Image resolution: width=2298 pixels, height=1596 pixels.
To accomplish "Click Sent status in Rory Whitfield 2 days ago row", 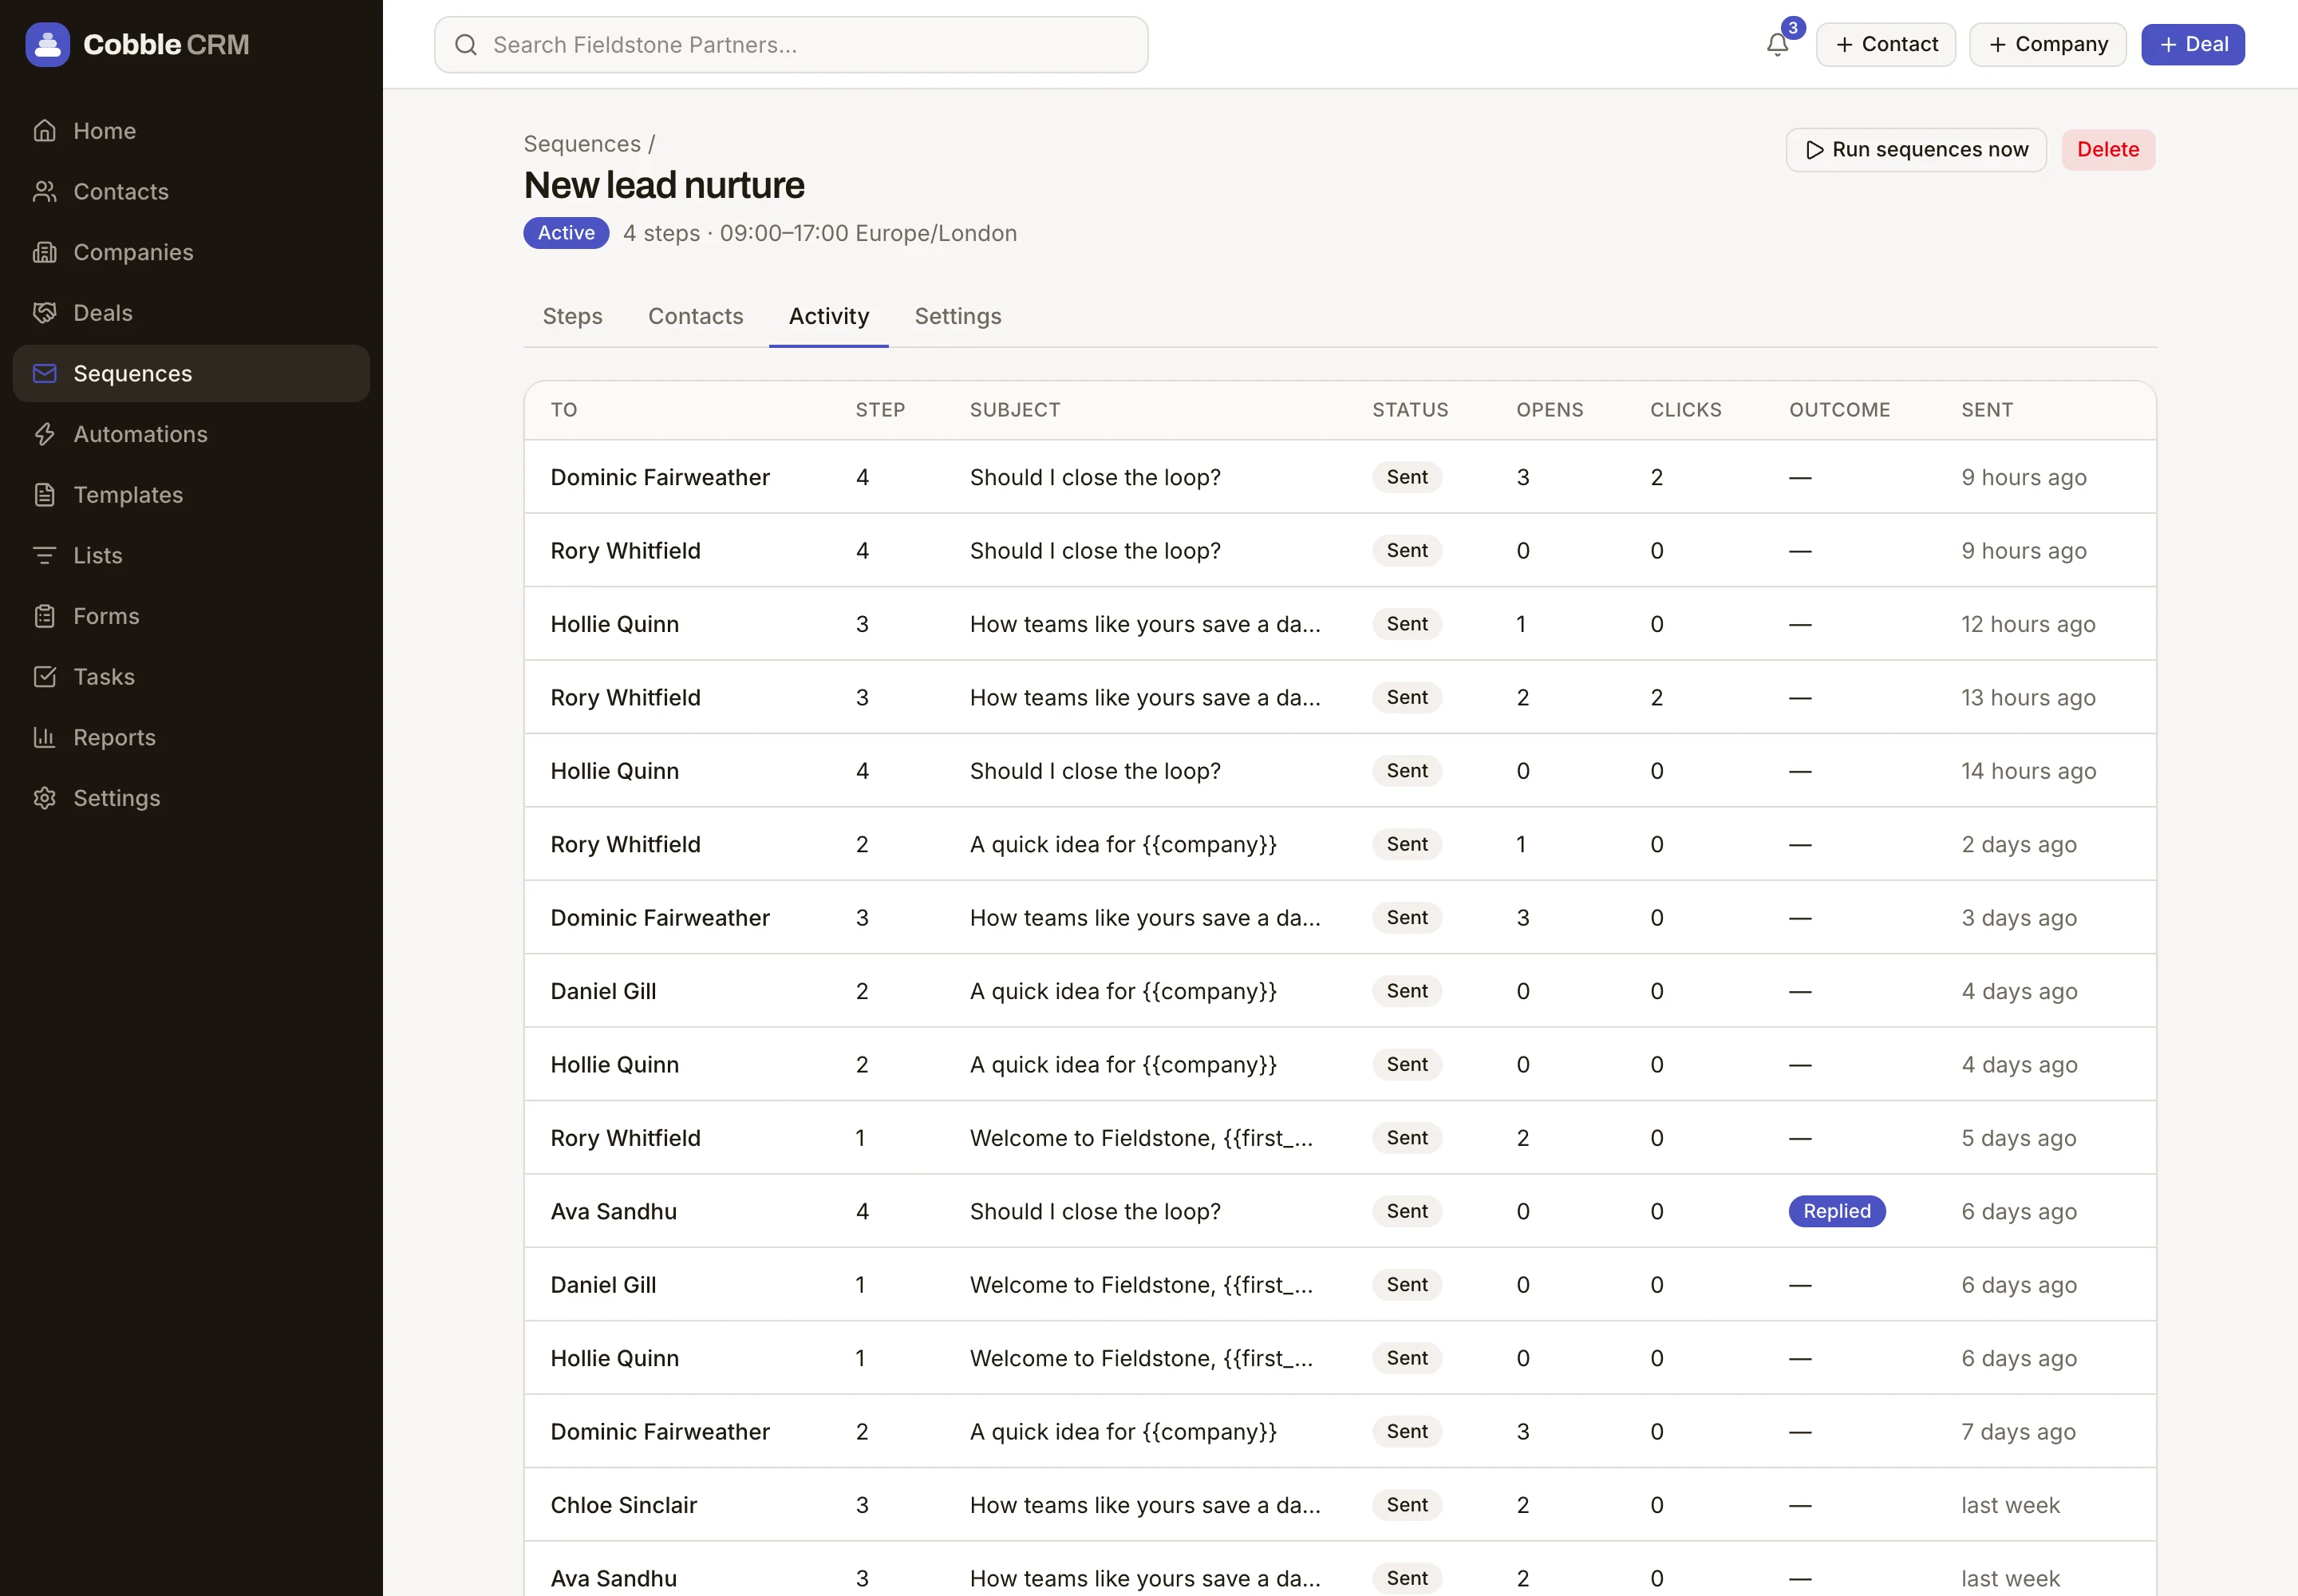I will point(1407,844).
